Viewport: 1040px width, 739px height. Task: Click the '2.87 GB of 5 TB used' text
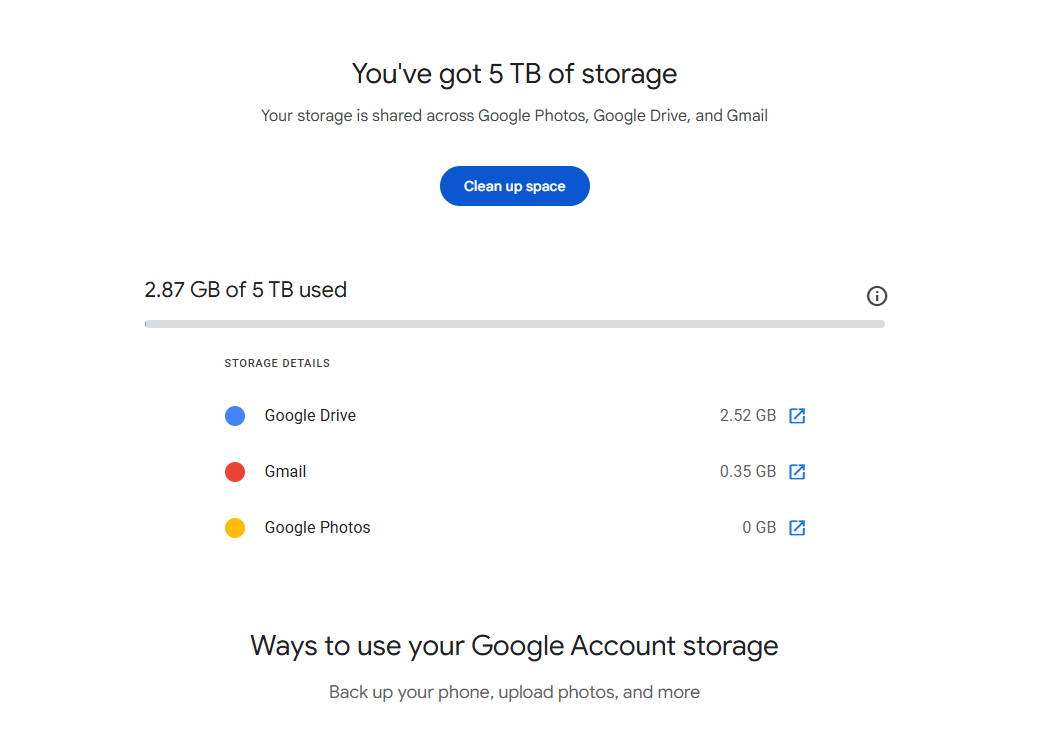[245, 290]
